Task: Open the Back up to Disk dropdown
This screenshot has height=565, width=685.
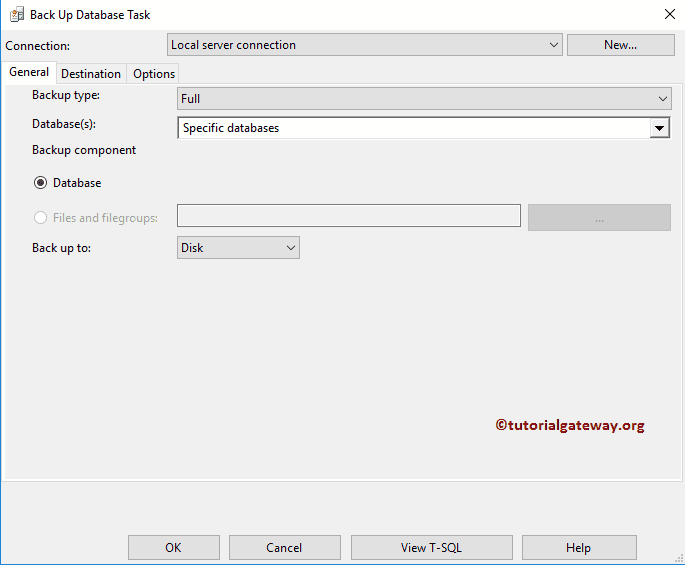Action: click(x=238, y=248)
